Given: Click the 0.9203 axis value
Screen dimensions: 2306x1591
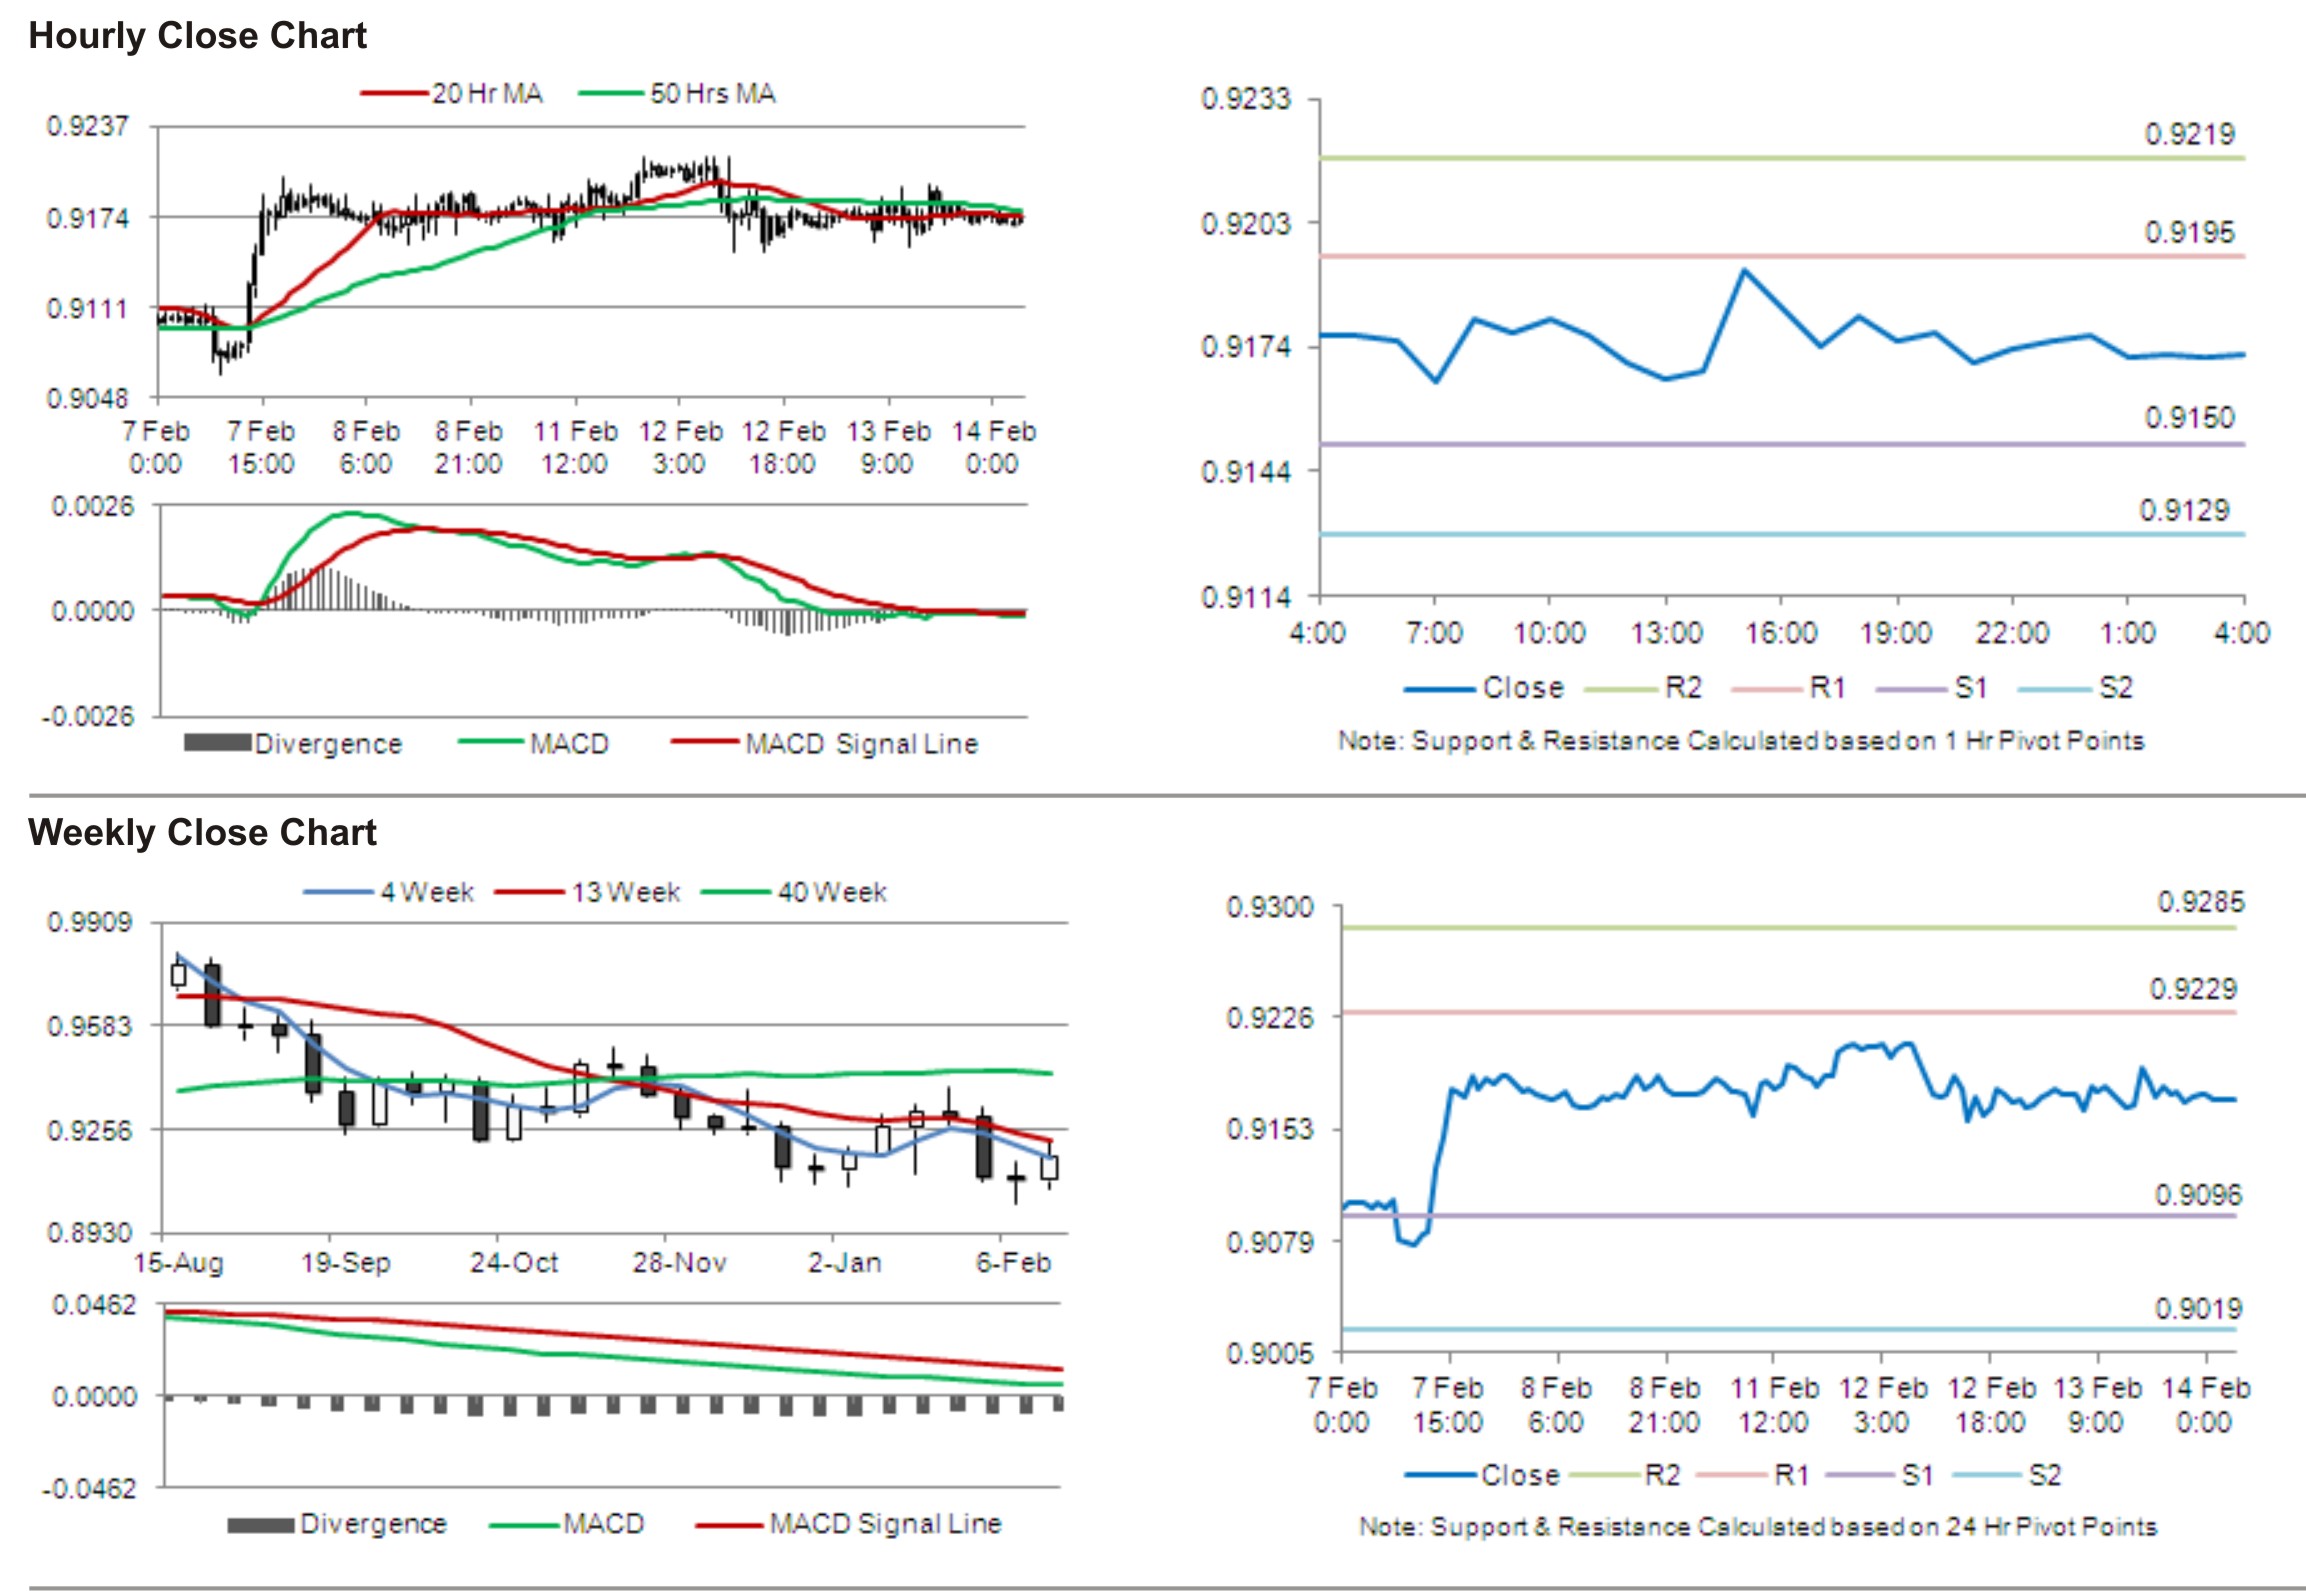Looking at the screenshot, I should 1246,222.
